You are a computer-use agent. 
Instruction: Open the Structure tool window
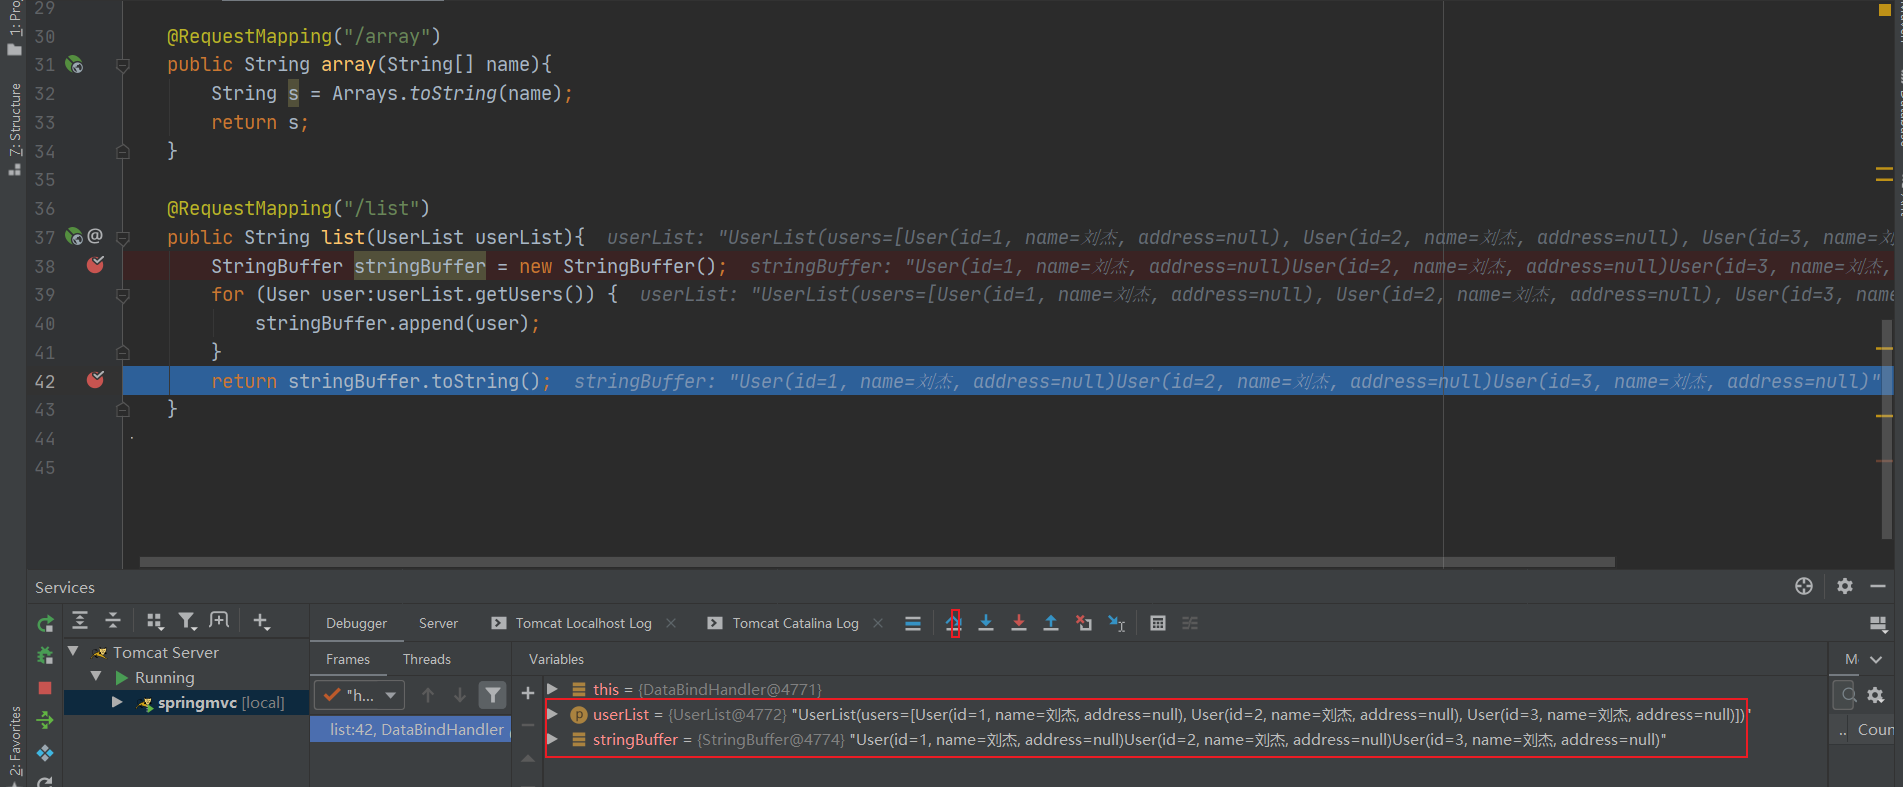point(14,129)
